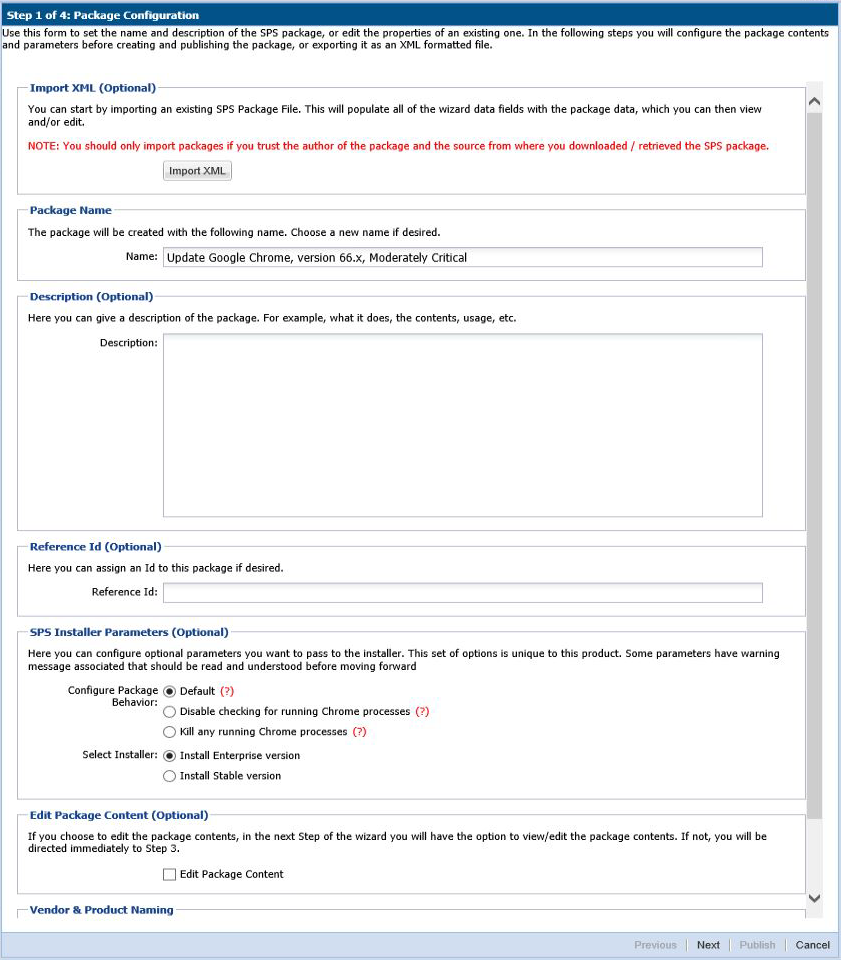
Task: Click help icon beside Kill running Chrome processes
Action: coord(359,732)
